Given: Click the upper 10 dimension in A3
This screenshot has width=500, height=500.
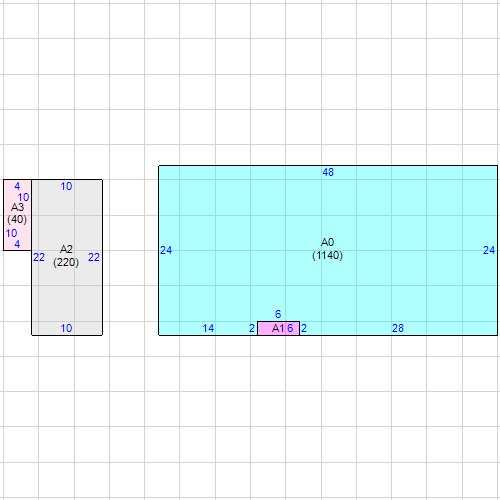Looking at the screenshot, I should [23, 197].
